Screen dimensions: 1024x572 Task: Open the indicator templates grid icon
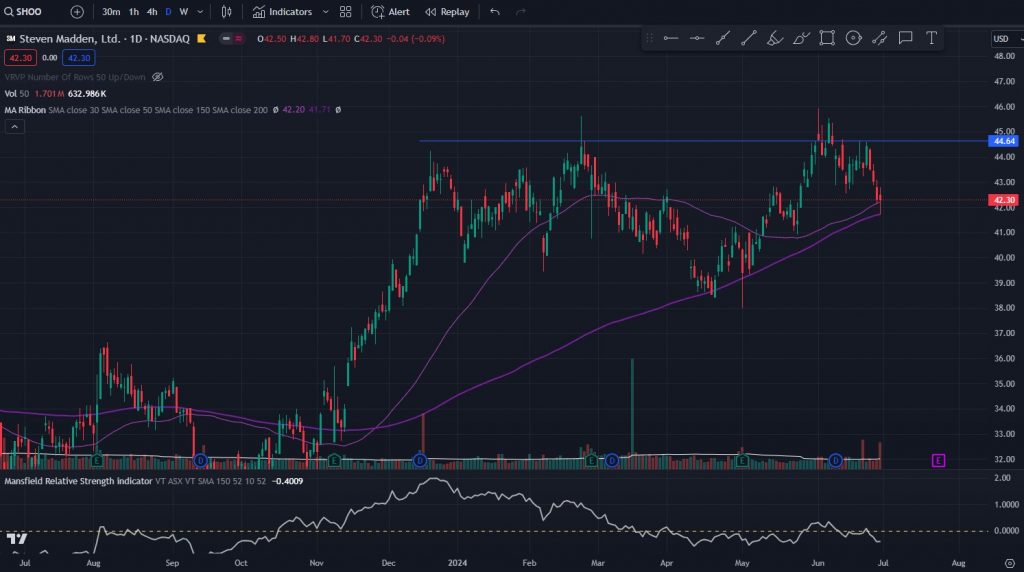click(x=345, y=12)
